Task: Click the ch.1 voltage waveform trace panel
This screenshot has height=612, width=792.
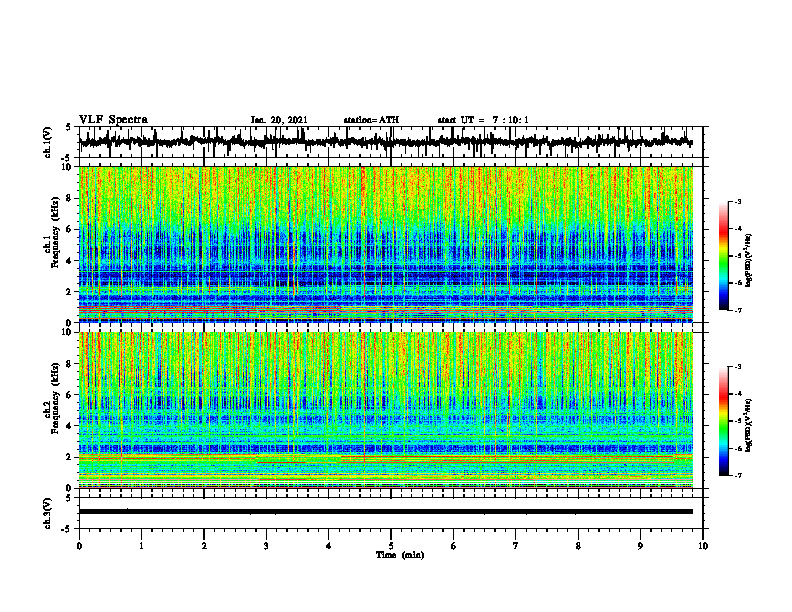Action: pyautogui.click(x=390, y=142)
